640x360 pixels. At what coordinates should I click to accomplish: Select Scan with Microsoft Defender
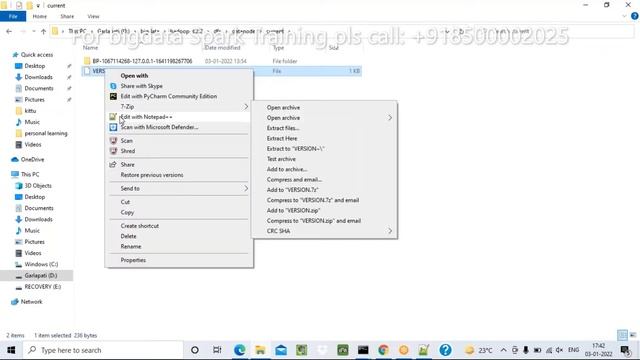point(179,127)
